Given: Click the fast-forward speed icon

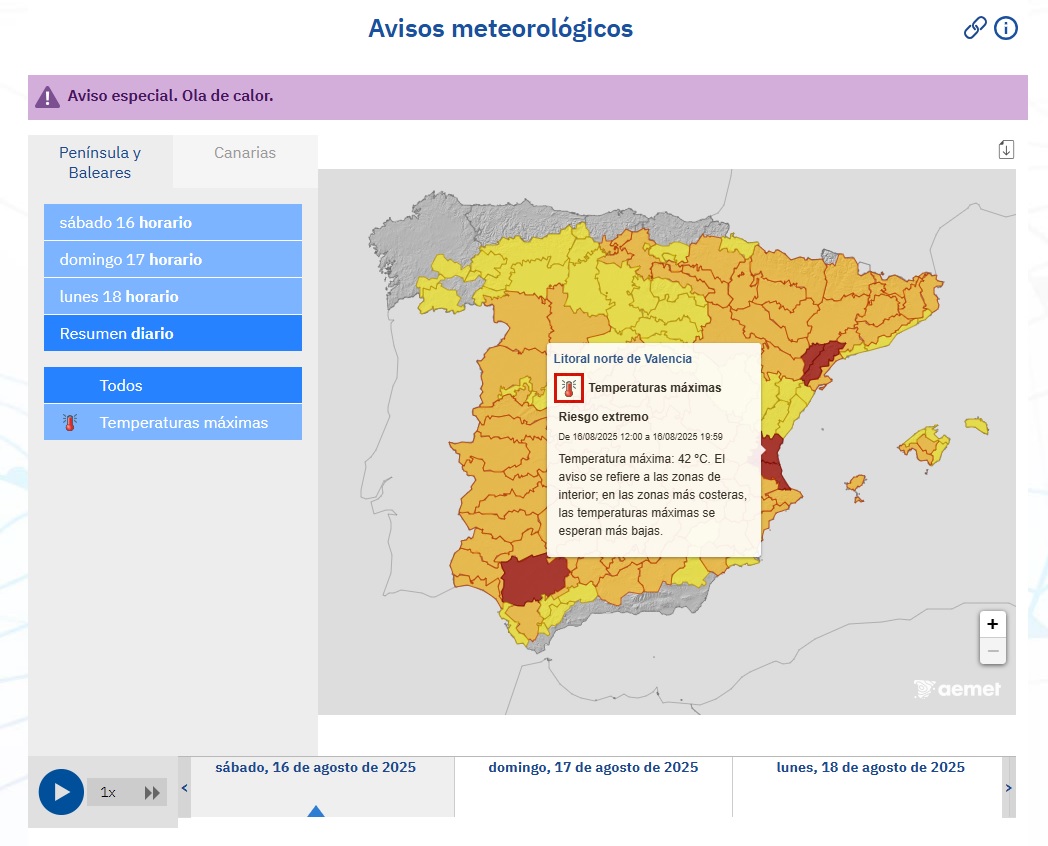Looking at the screenshot, I should (x=153, y=792).
